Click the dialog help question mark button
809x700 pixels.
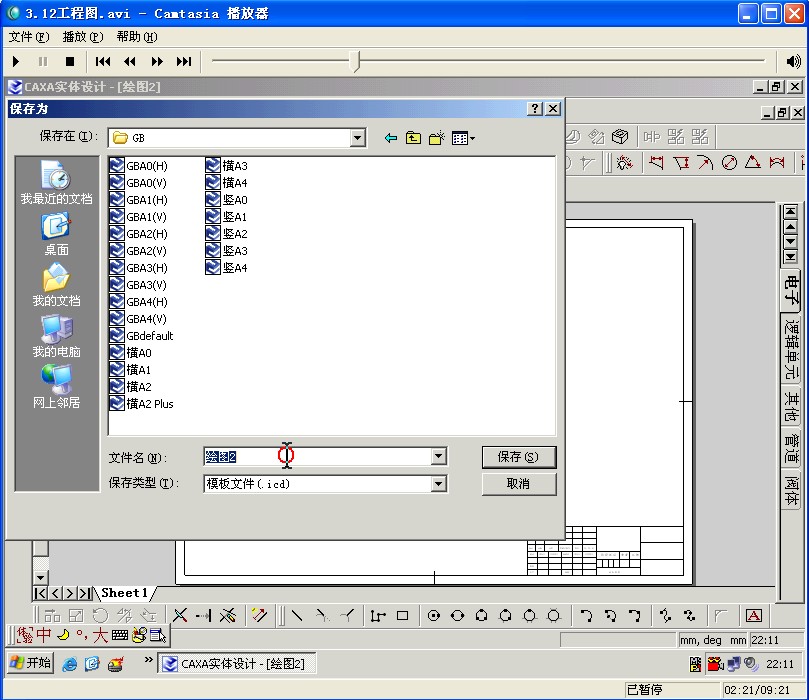pos(535,108)
